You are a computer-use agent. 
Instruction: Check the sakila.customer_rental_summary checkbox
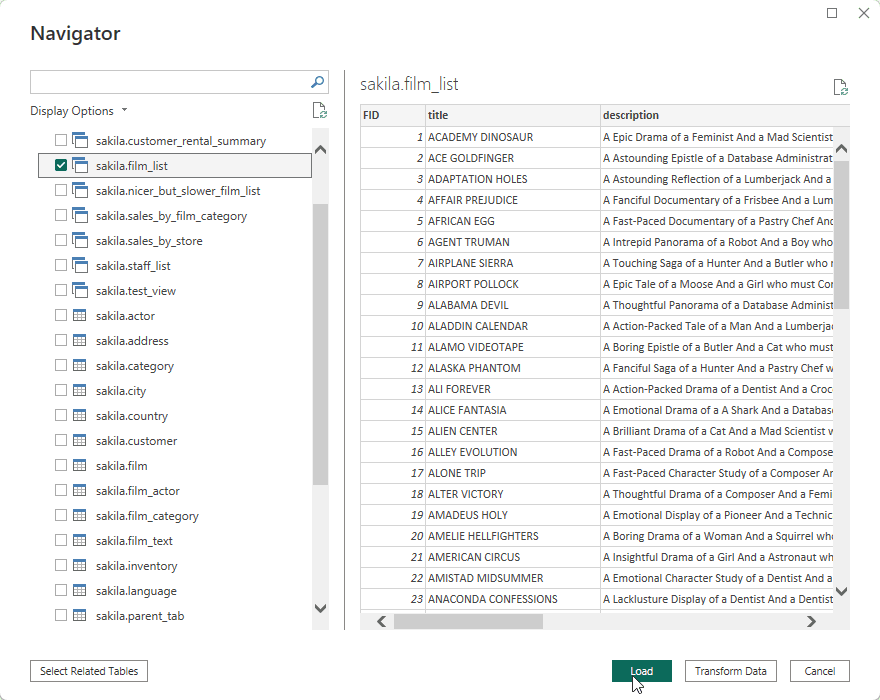coord(61,140)
